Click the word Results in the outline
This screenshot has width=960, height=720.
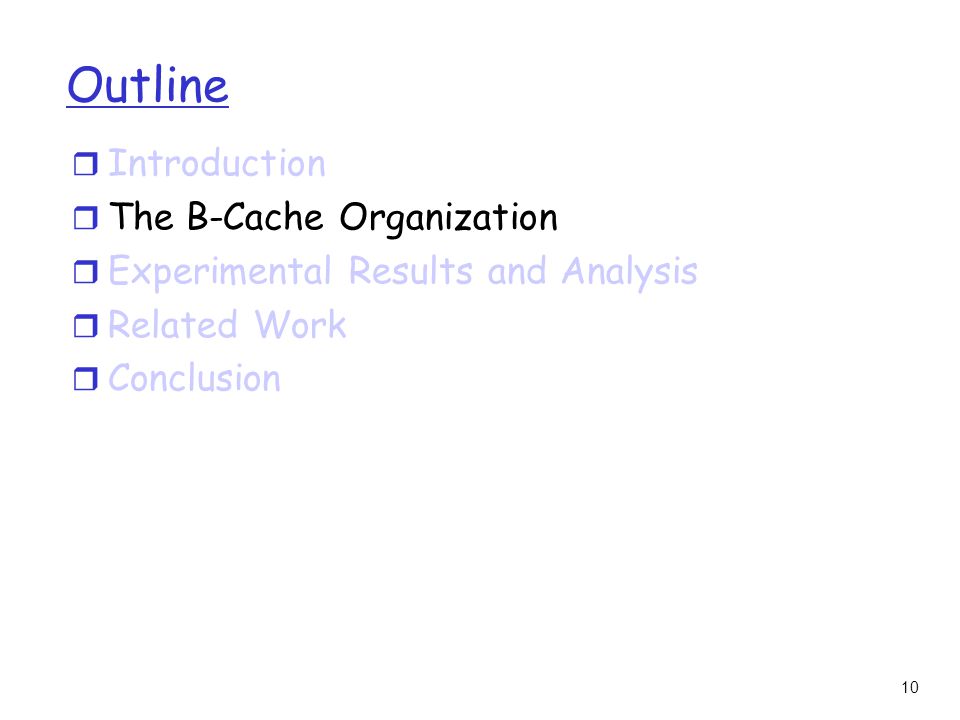(x=411, y=271)
